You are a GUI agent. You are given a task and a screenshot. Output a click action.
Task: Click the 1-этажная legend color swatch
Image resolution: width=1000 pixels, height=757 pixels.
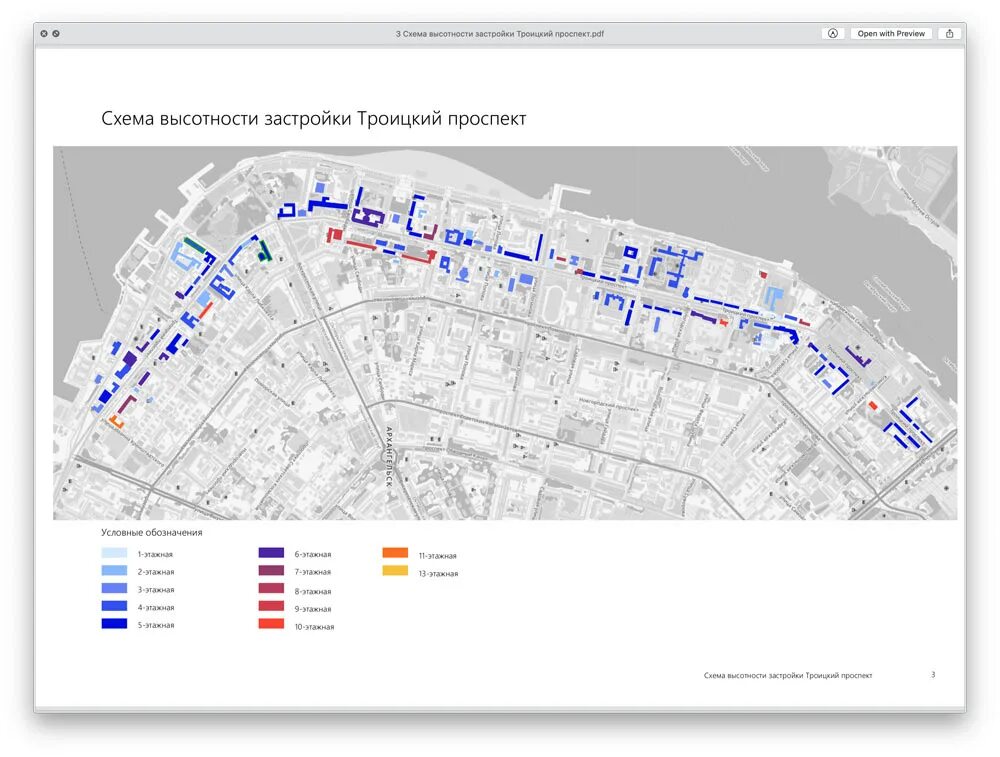tap(114, 554)
